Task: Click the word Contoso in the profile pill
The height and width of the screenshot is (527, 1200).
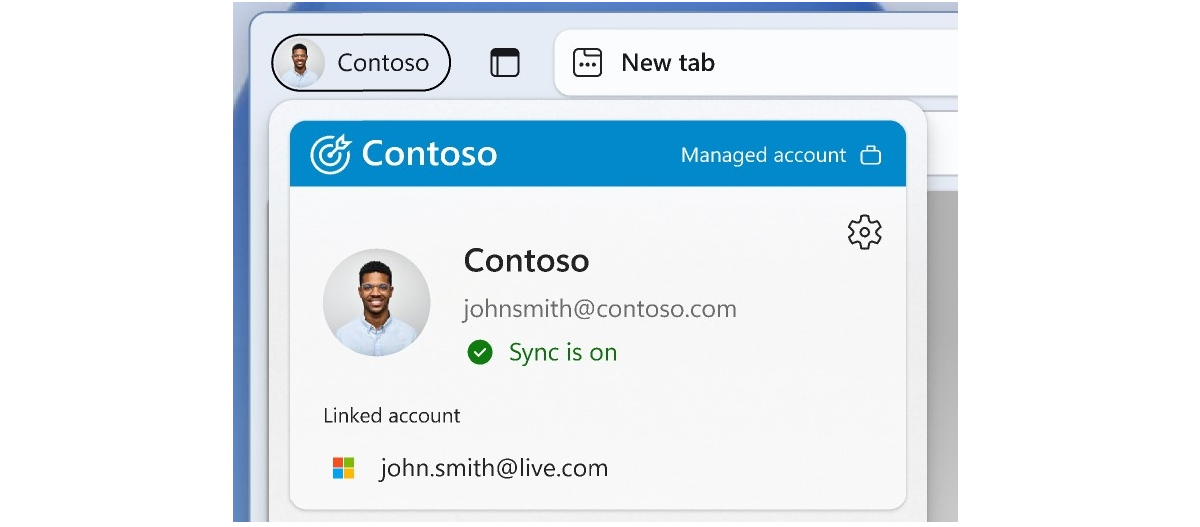Action: (383, 63)
